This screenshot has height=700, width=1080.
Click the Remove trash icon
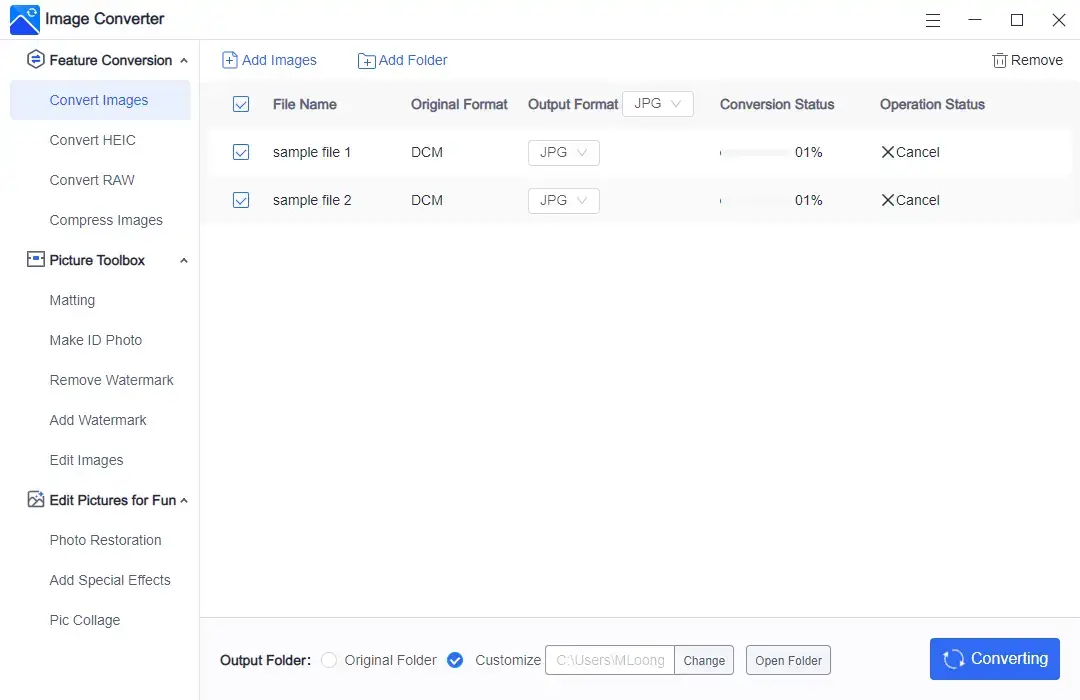pyautogui.click(x=999, y=61)
